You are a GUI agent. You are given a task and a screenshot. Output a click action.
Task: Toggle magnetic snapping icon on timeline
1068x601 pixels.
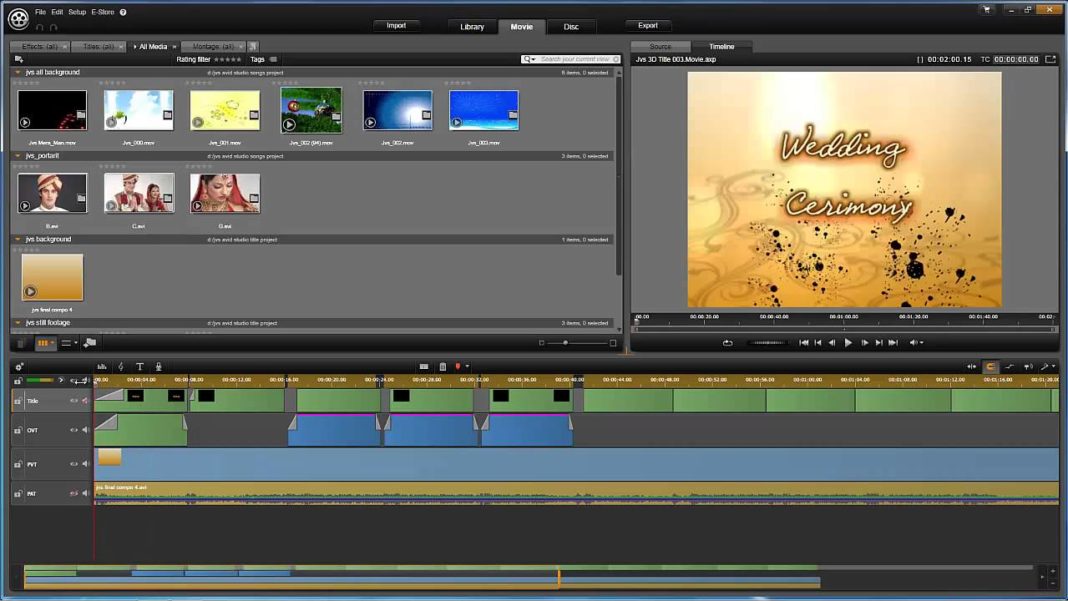(990, 367)
